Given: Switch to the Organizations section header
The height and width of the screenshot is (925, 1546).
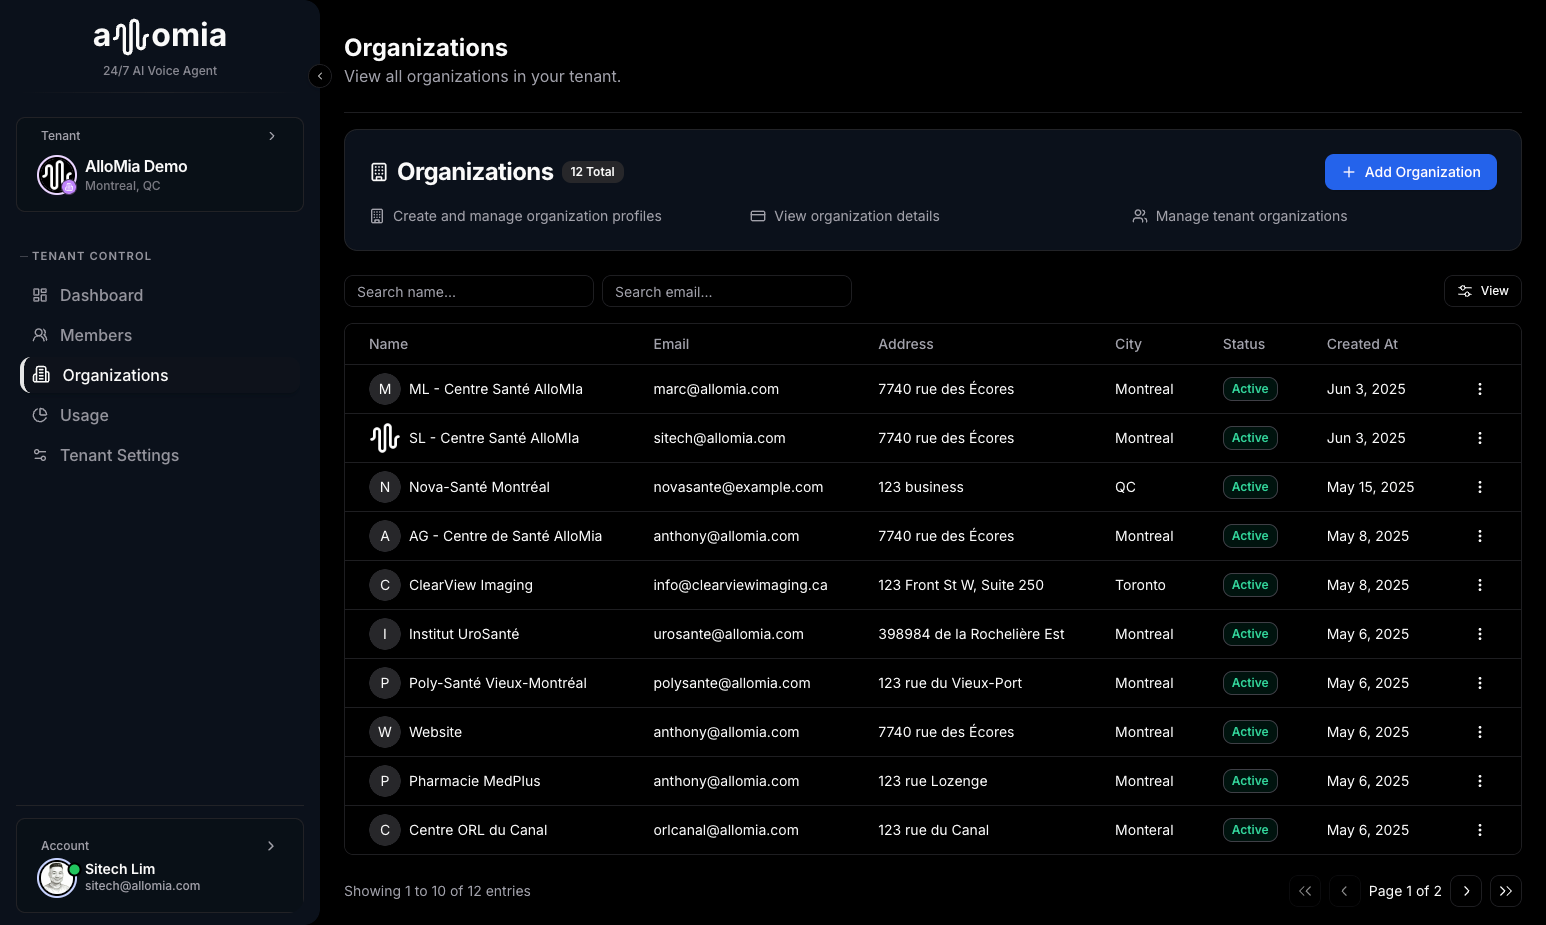Looking at the screenshot, I should tap(475, 171).
